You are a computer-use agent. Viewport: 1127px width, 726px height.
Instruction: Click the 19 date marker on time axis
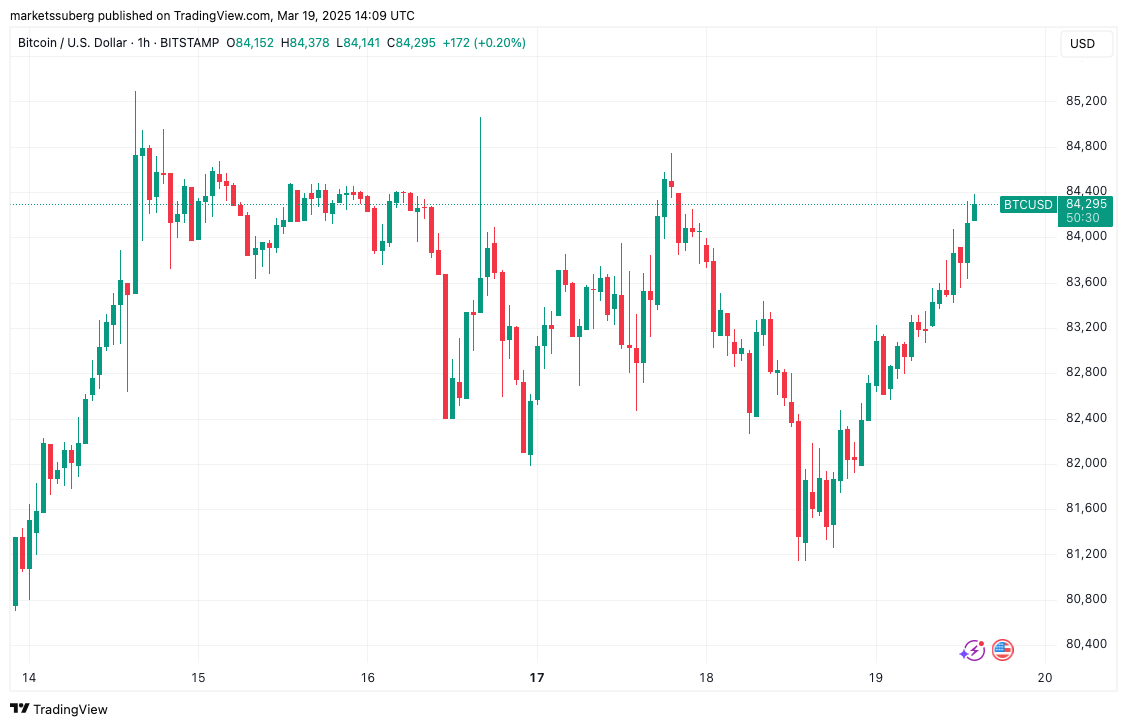pyautogui.click(x=876, y=677)
